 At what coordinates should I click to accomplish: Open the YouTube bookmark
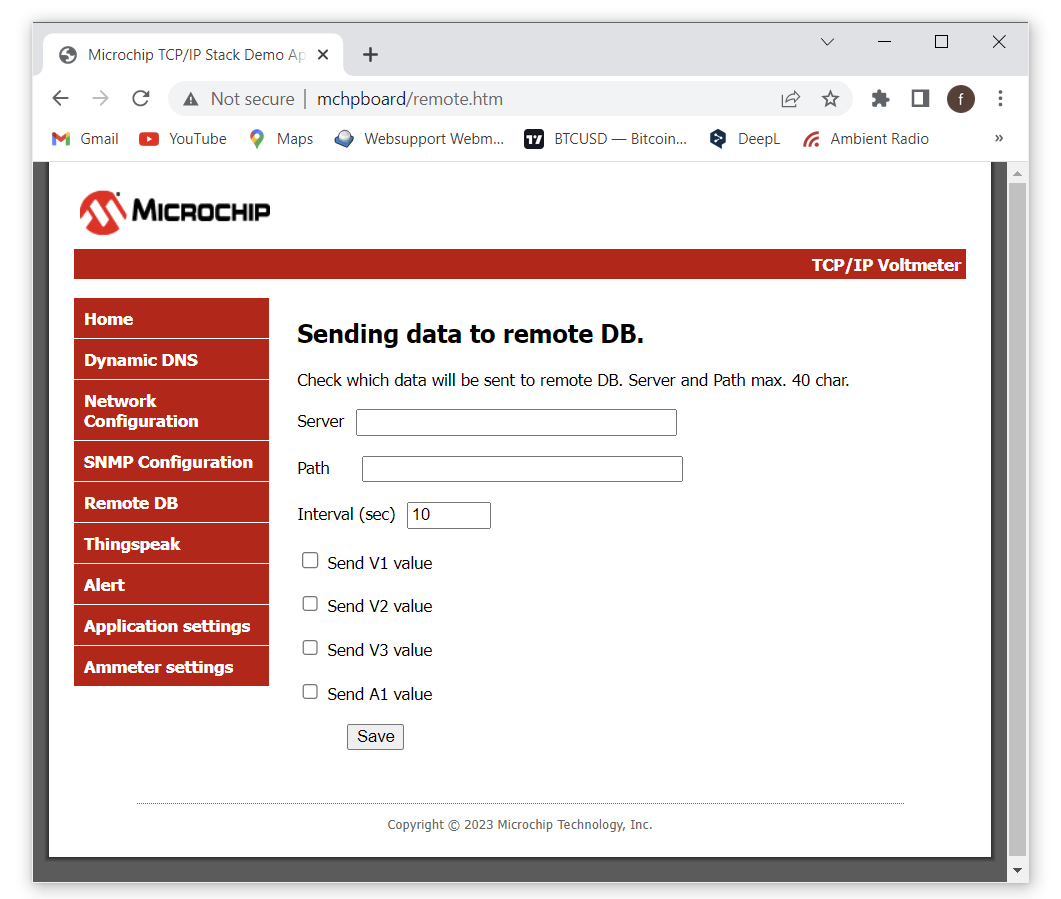click(x=183, y=139)
